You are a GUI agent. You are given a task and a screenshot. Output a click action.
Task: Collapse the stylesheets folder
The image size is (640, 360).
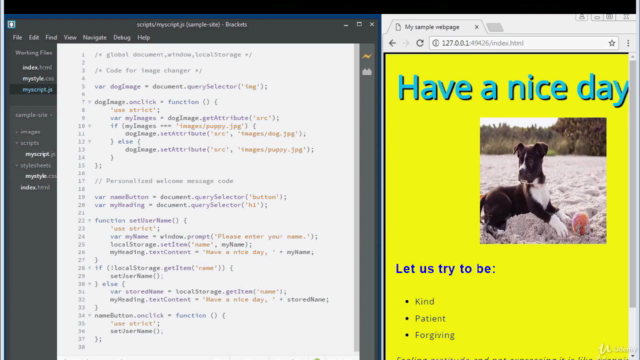[17, 165]
